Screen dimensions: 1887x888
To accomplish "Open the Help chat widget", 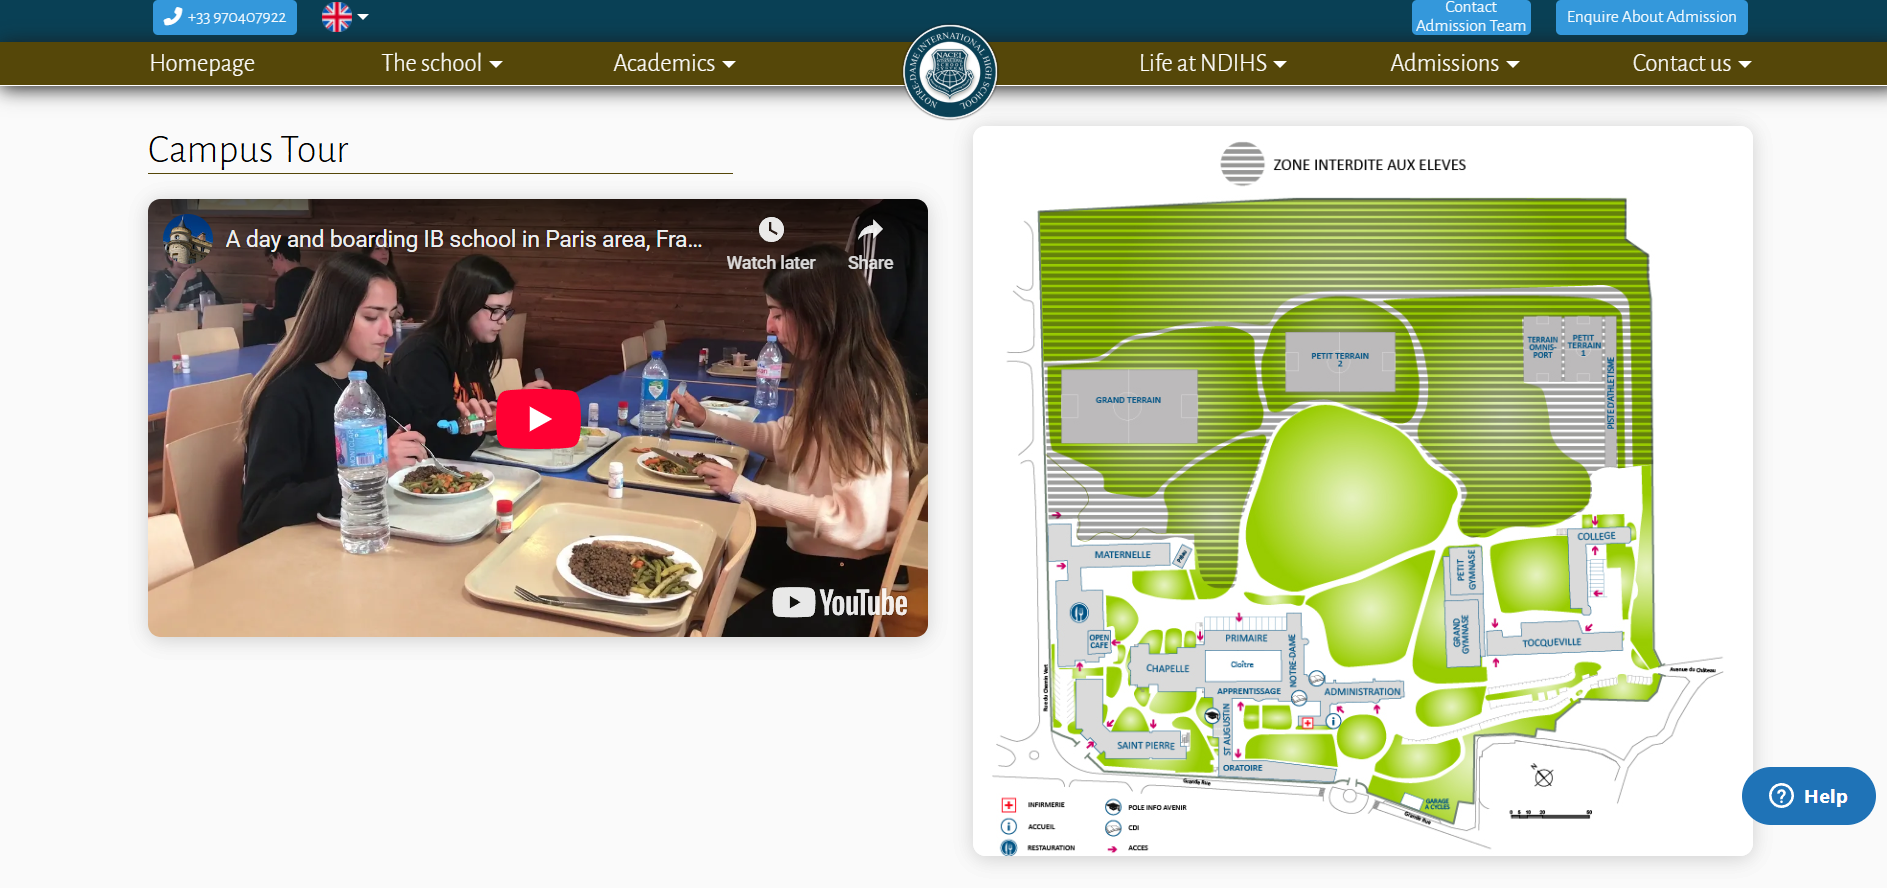I will pos(1808,796).
